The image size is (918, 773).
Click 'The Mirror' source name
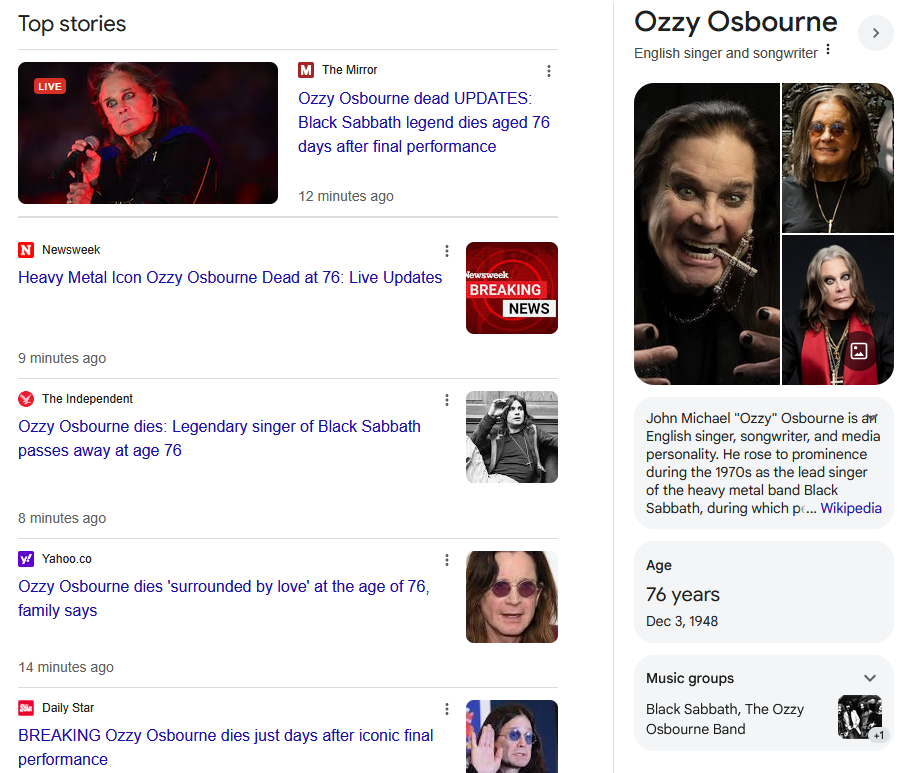click(x=350, y=70)
